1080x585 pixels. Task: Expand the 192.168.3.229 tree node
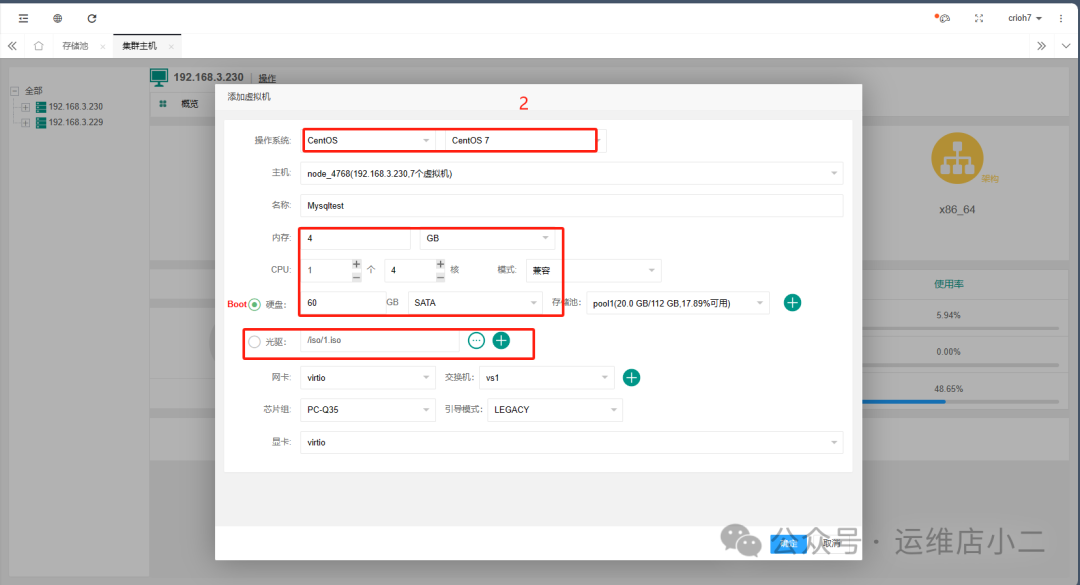25,123
